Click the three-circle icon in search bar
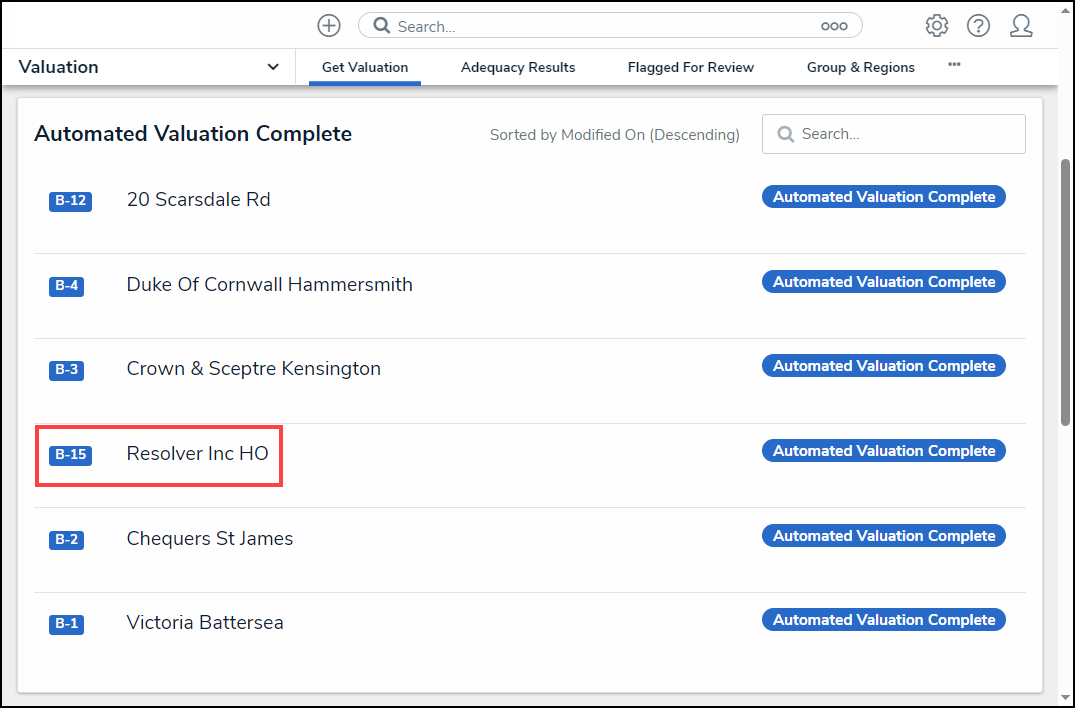The image size is (1075, 708). point(834,26)
